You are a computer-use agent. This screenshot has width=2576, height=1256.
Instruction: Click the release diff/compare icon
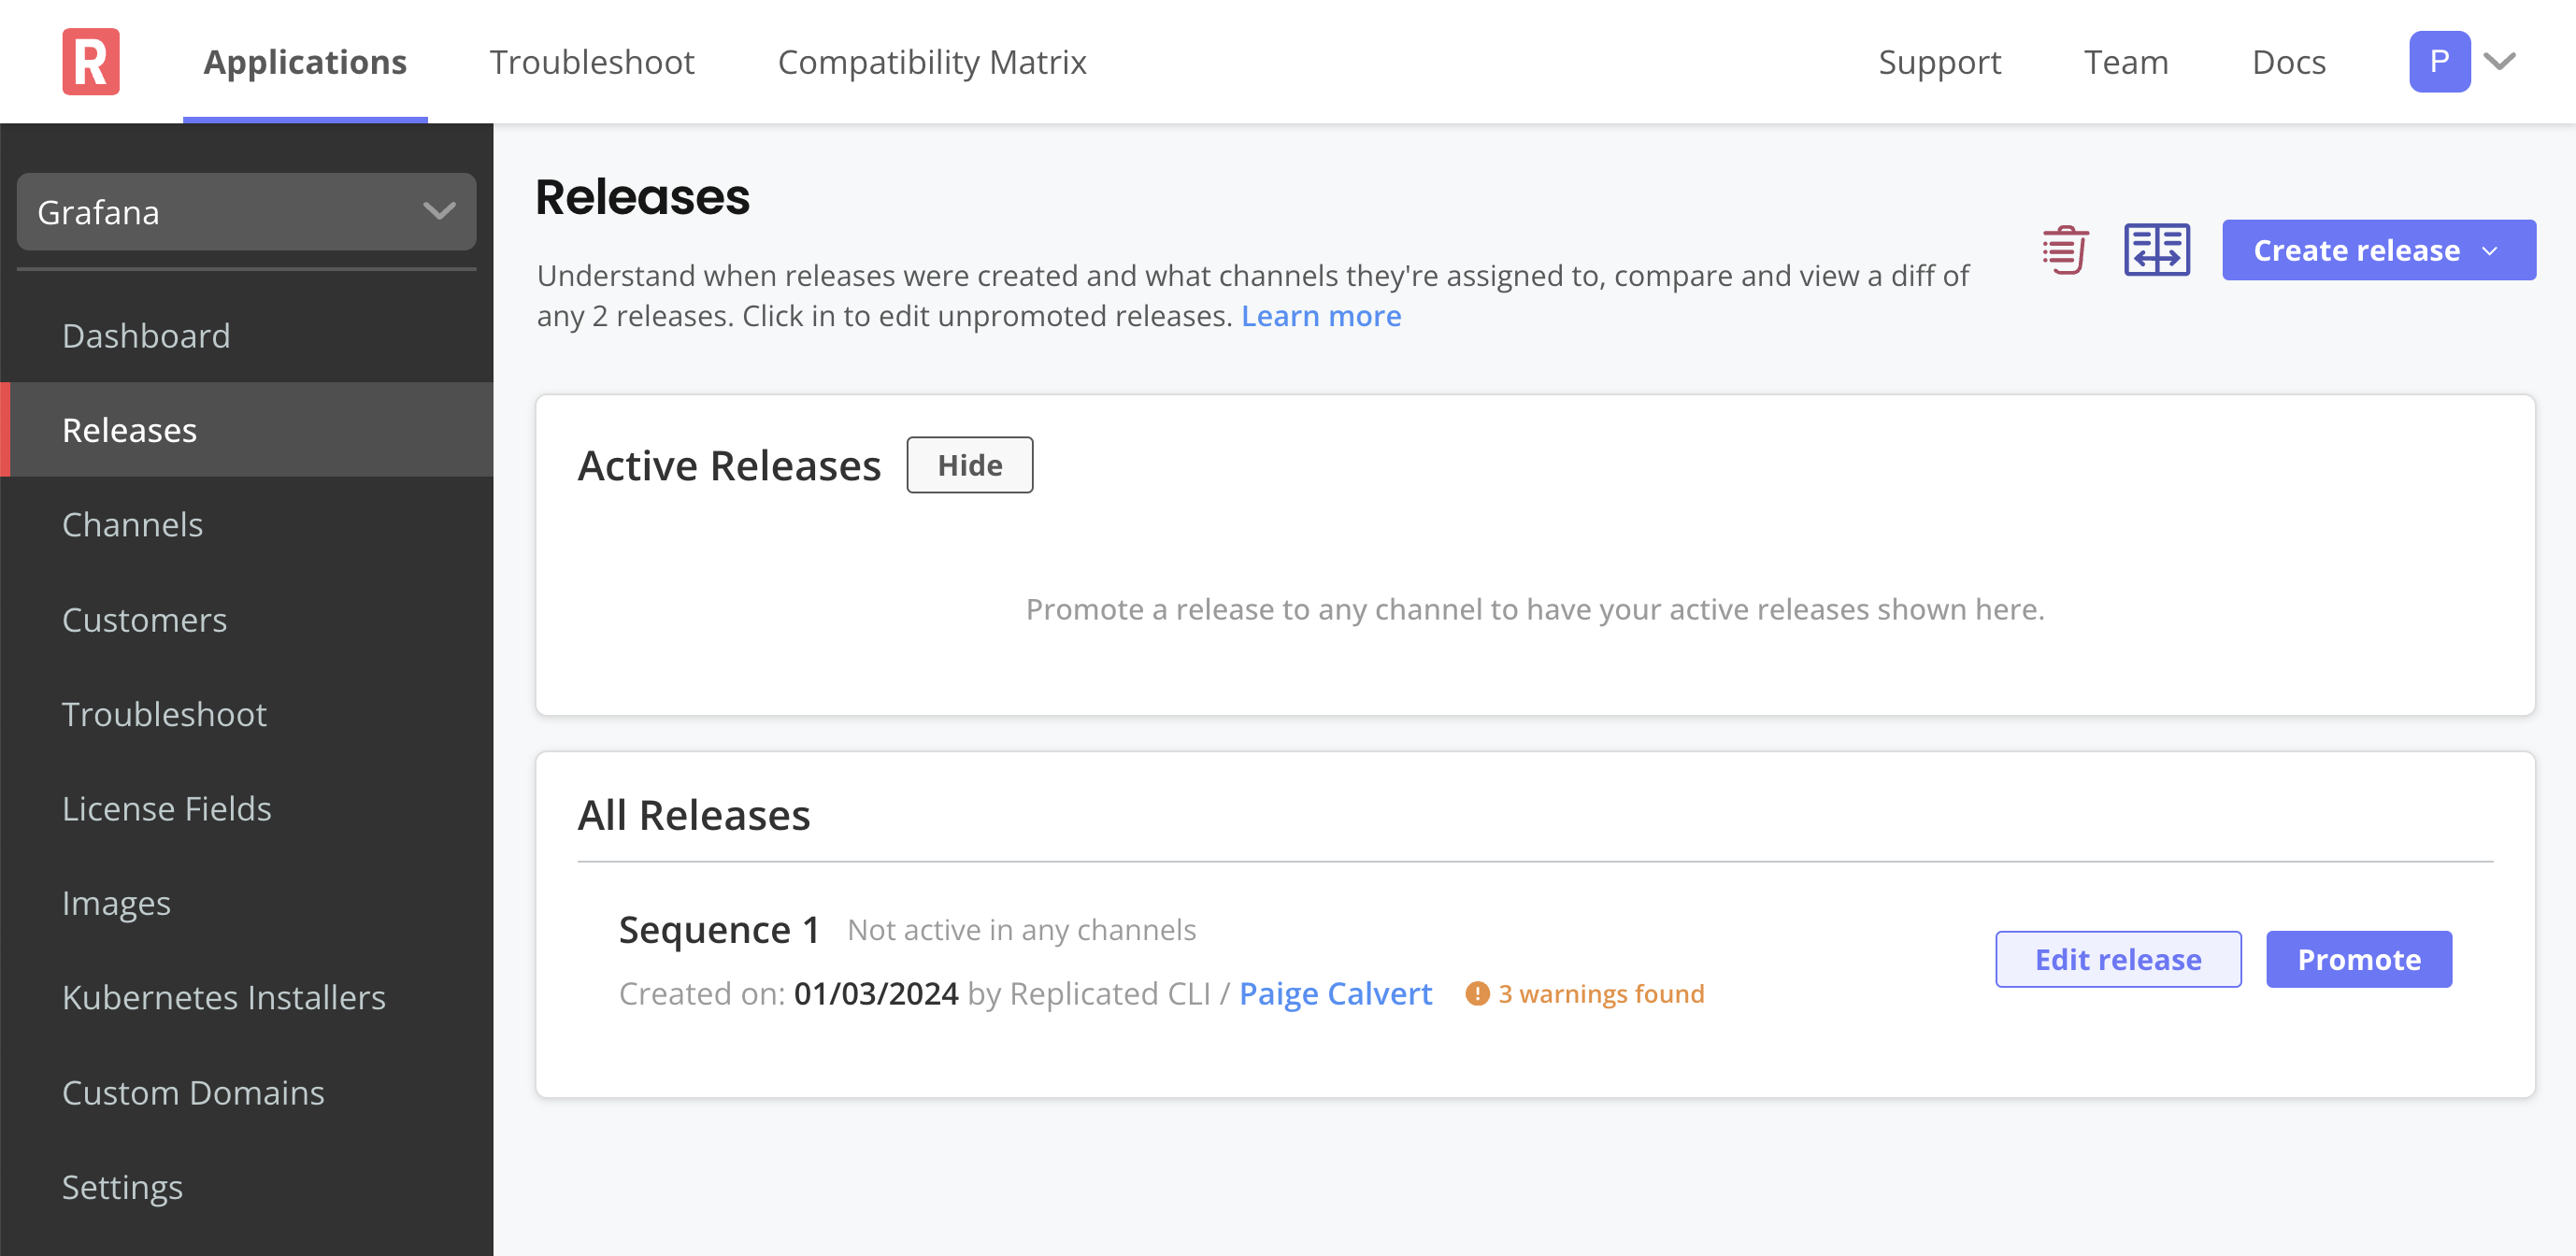[x=2155, y=250]
